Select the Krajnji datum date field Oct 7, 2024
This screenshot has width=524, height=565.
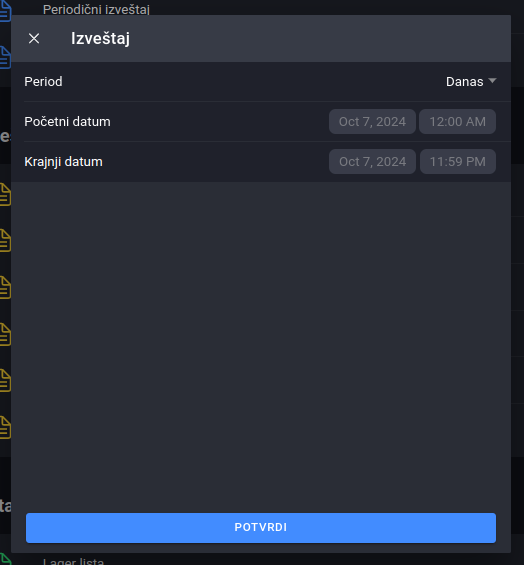(x=372, y=161)
